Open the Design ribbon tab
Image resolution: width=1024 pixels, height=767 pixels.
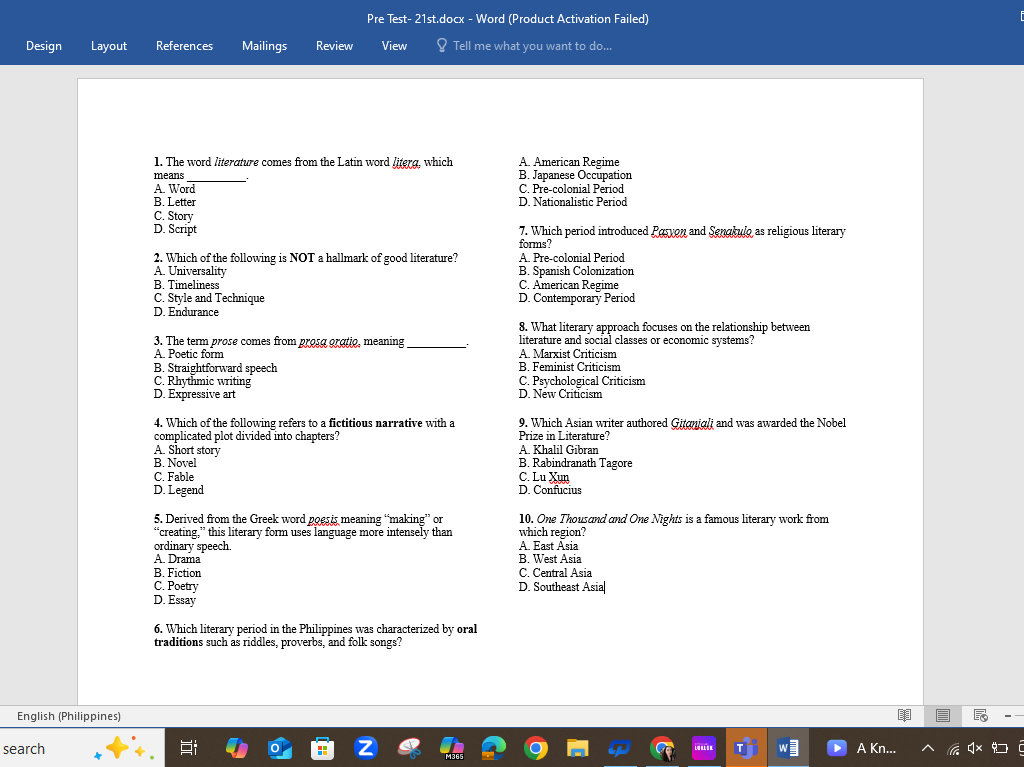tap(44, 46)
